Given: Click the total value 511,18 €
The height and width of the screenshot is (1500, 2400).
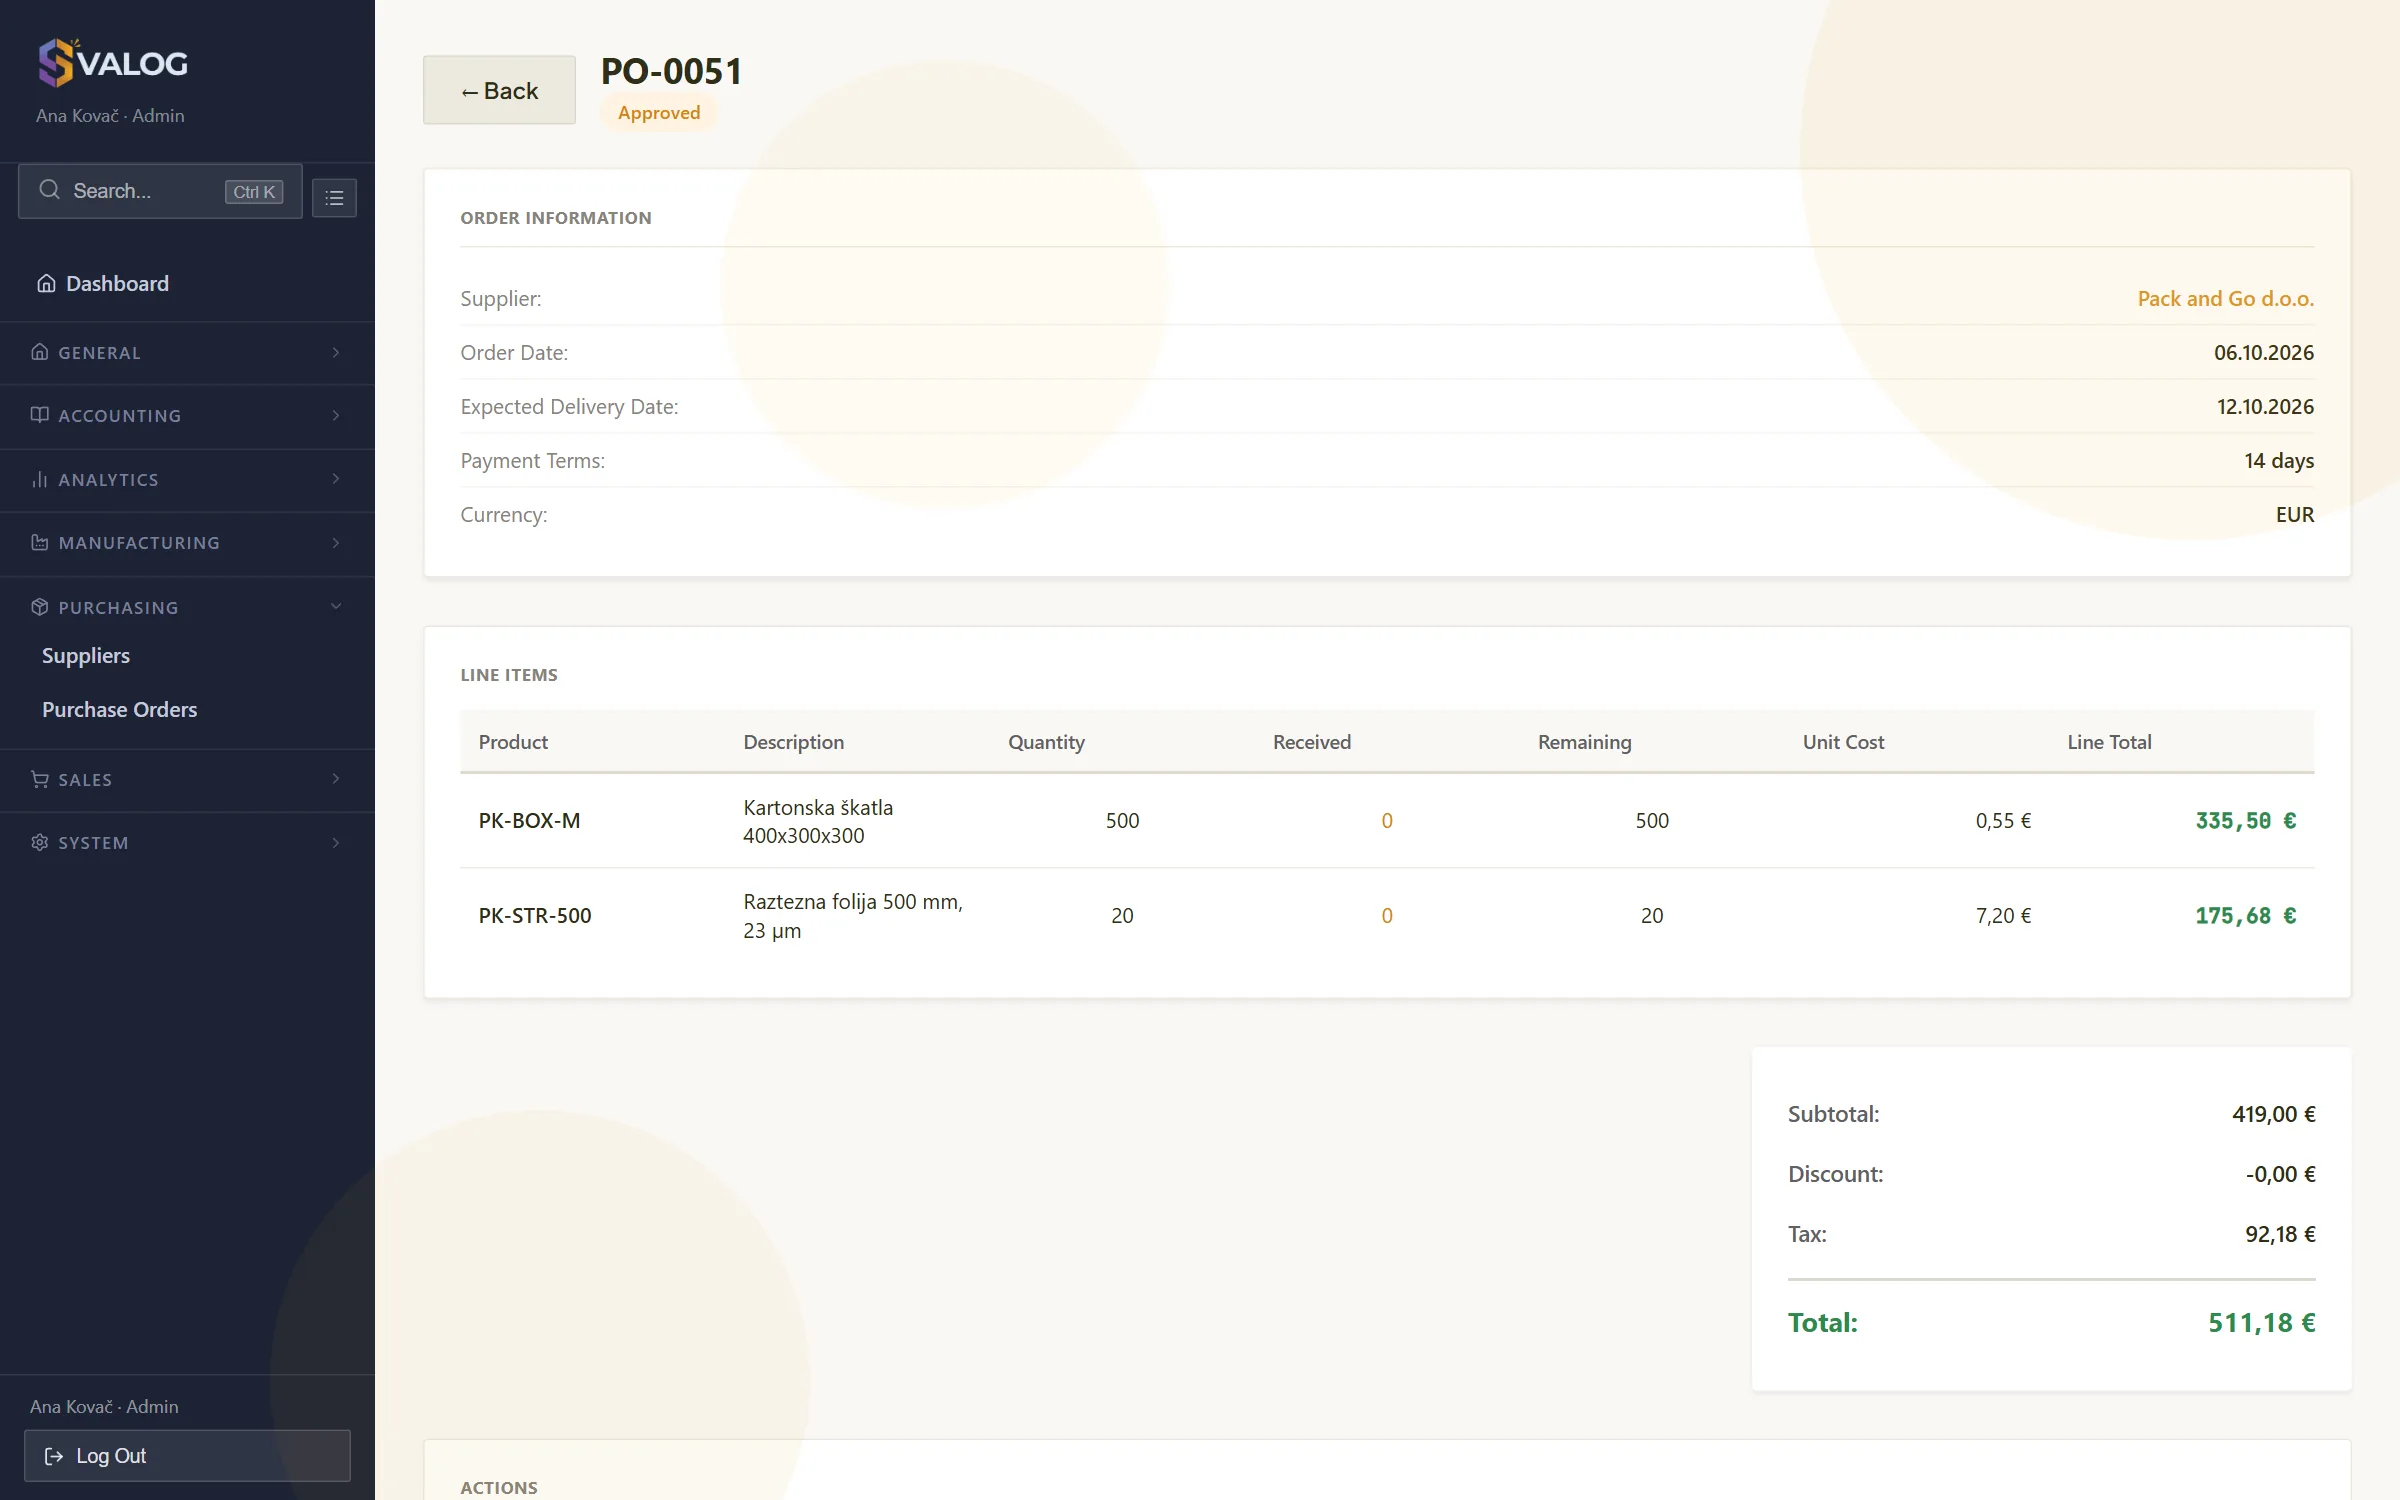Looking at the screenshot, I should tap(2261, 1323).
